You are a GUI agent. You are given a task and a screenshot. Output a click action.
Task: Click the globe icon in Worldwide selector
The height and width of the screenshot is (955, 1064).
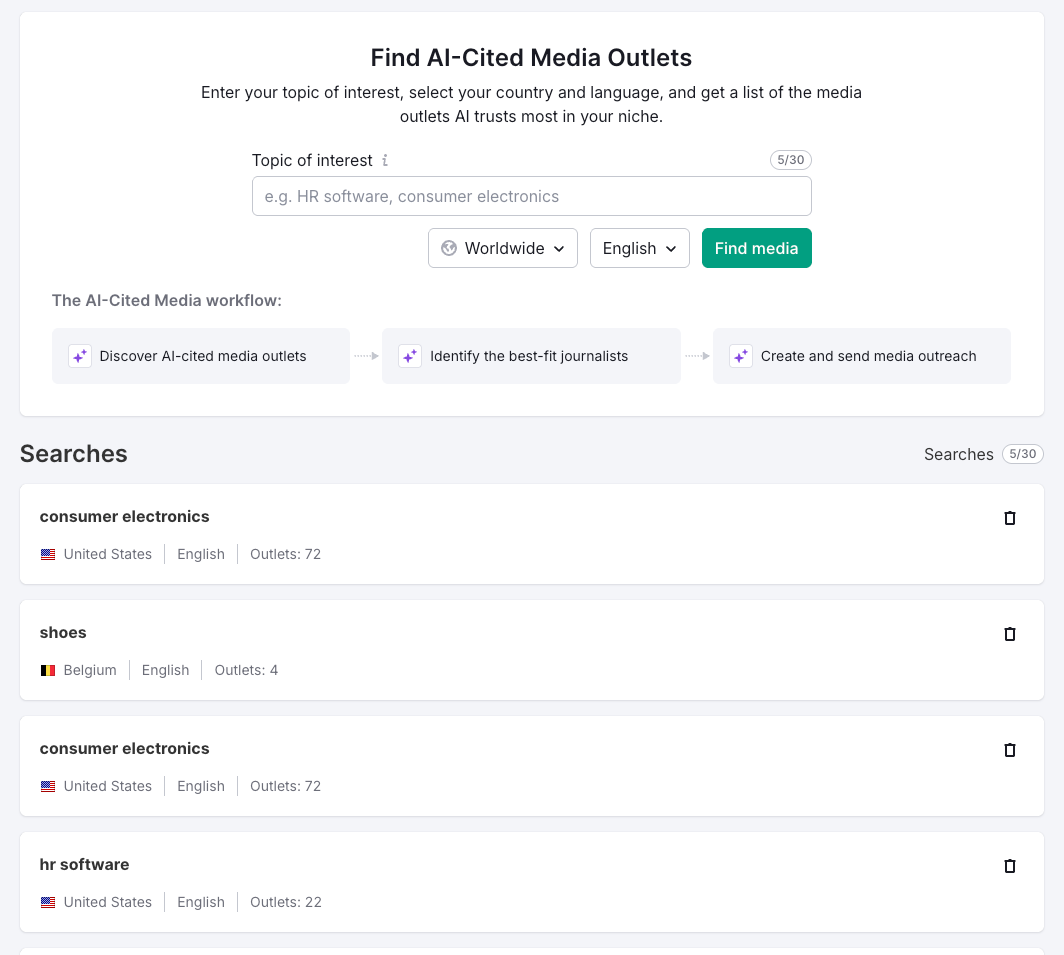click(x=449, y=248)
